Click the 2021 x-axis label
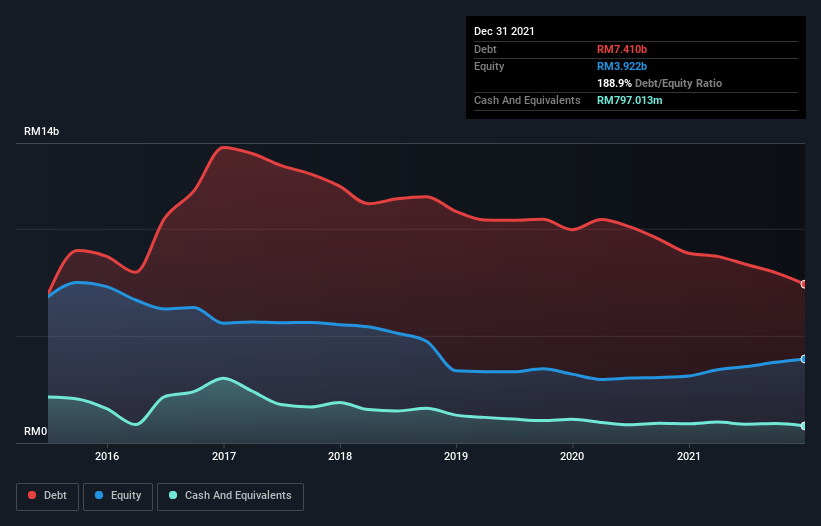Viewport: 821px width, 526px height. click(689, 456)
